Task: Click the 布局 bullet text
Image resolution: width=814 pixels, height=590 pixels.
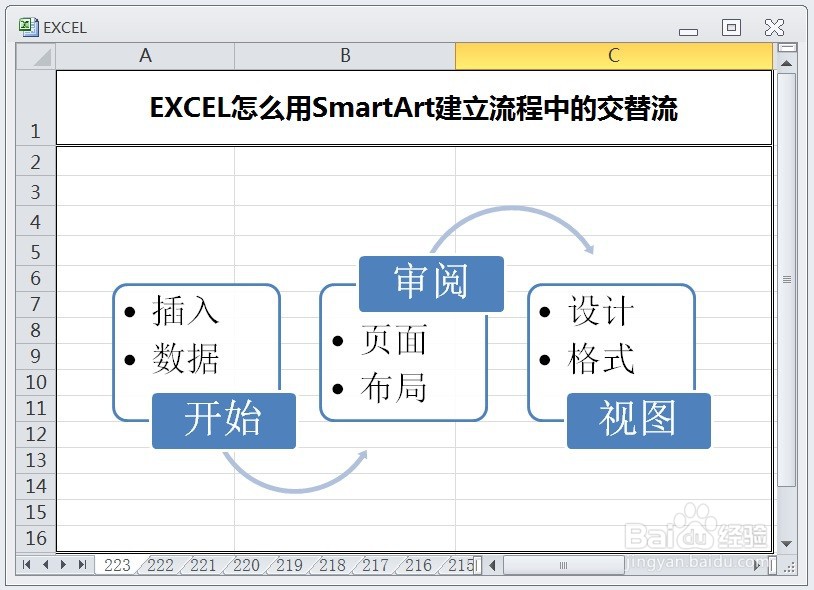Action: click(x=394, y=388)
